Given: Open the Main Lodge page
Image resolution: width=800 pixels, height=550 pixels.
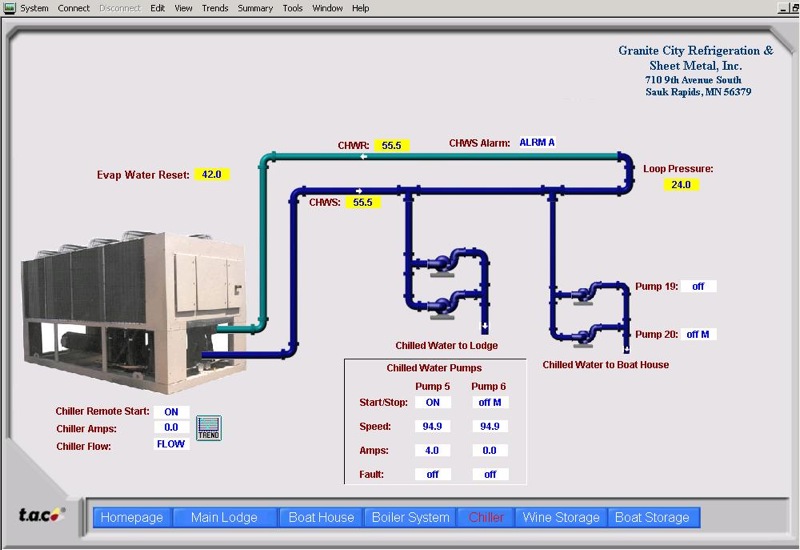Looking at the screenshot, I should (224, 517).
